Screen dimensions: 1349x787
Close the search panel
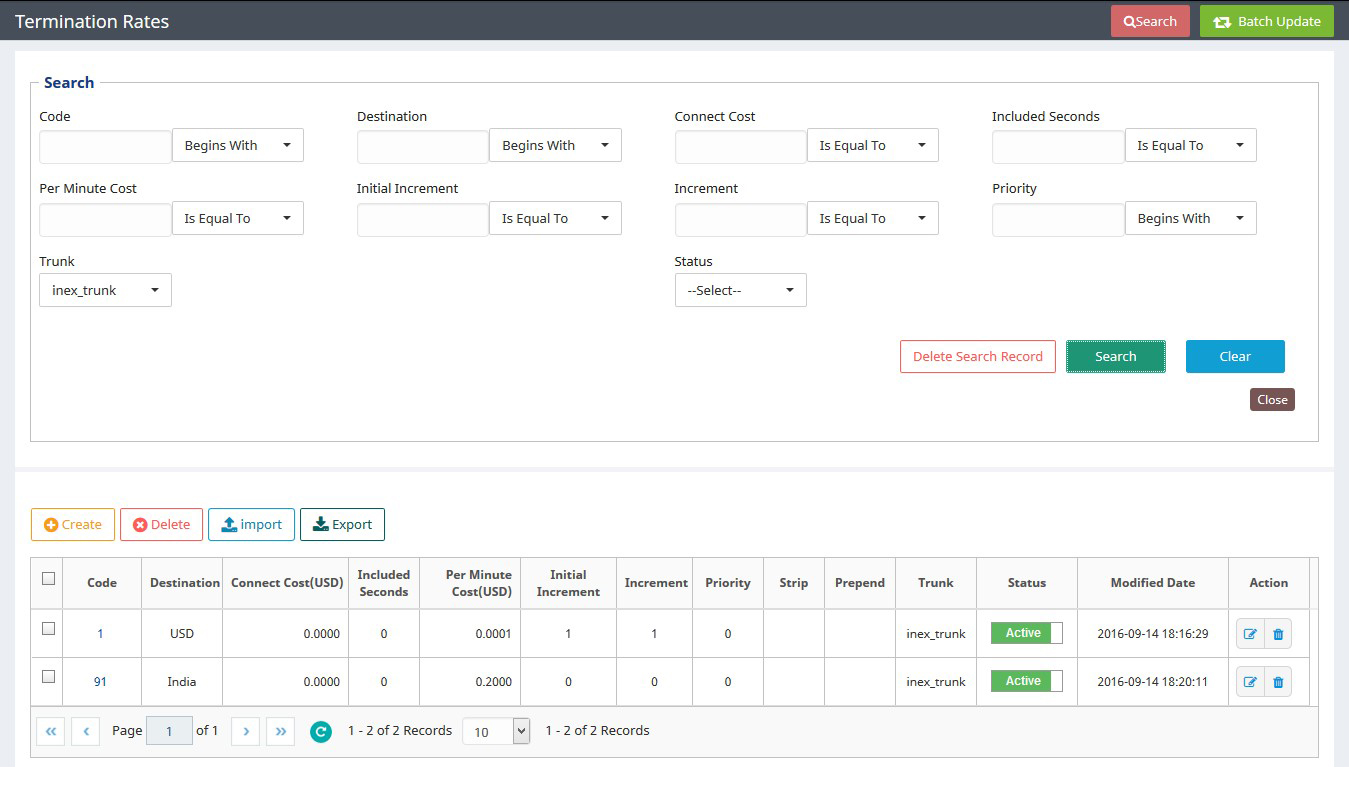pos(1272,399)
